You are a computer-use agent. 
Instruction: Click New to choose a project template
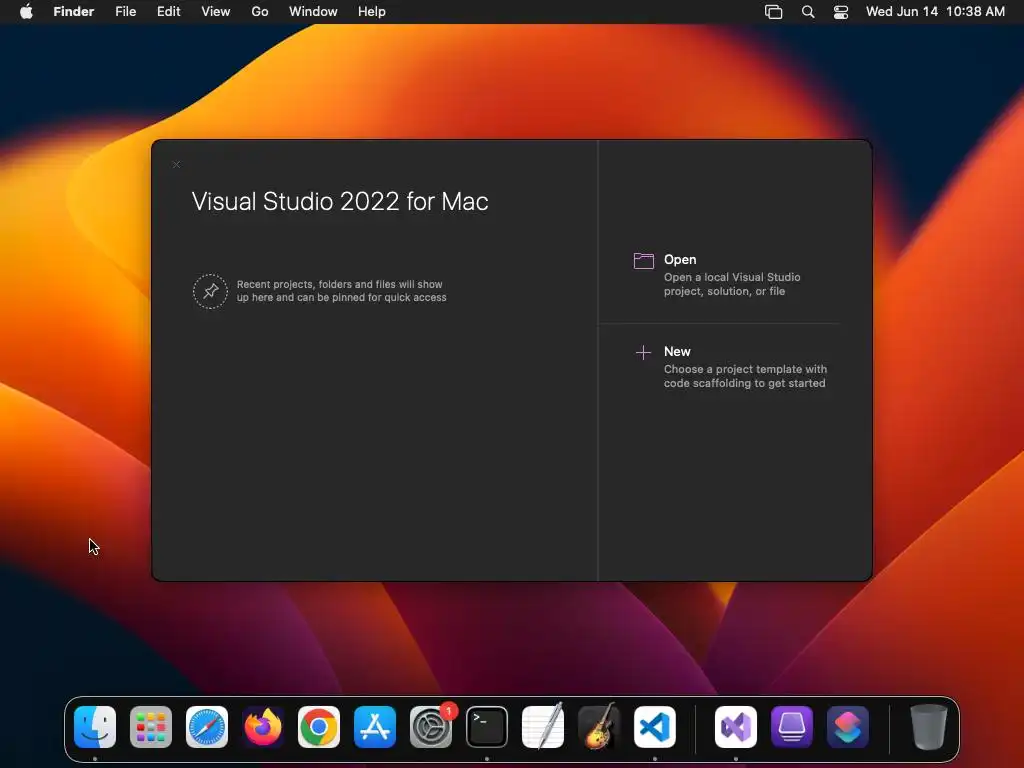(677, 351)
